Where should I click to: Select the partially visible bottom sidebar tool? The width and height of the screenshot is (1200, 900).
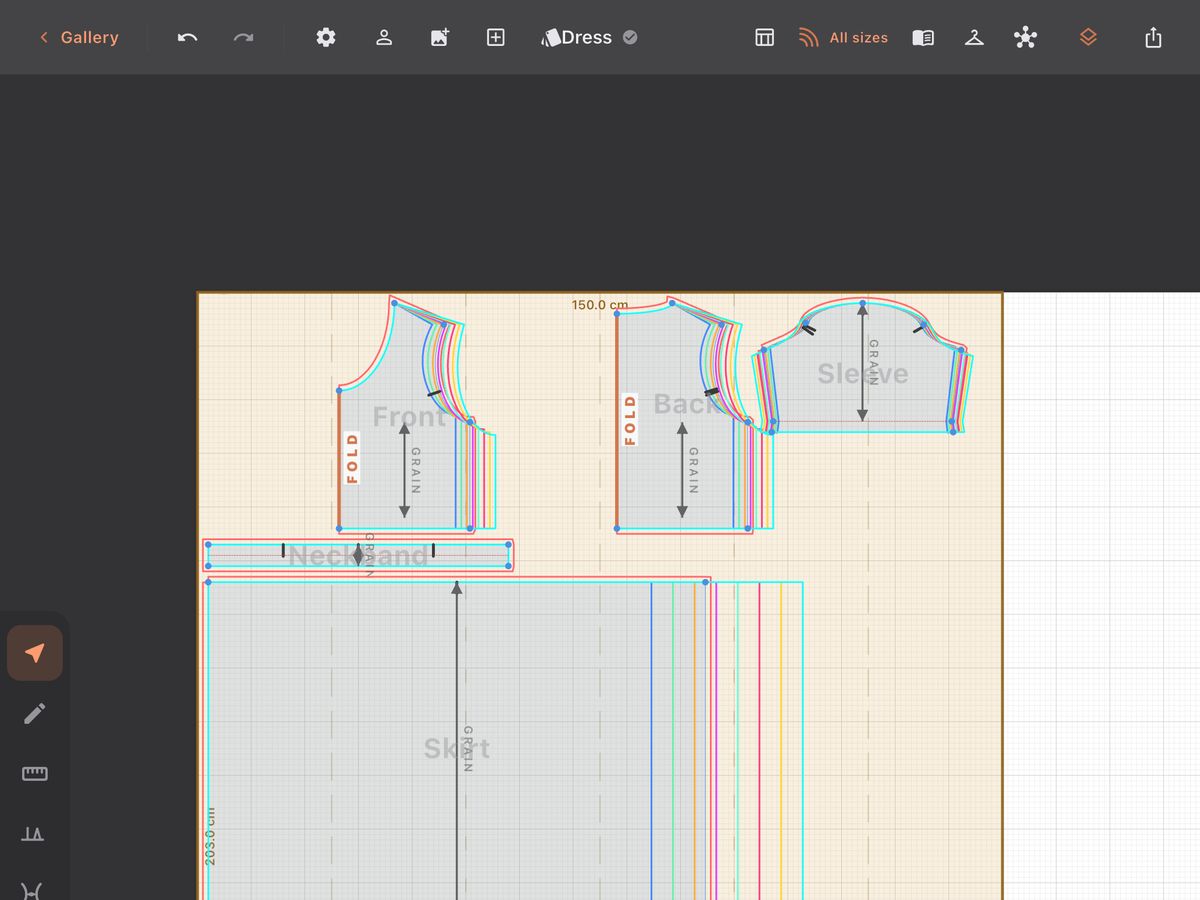tap(32, 890)
